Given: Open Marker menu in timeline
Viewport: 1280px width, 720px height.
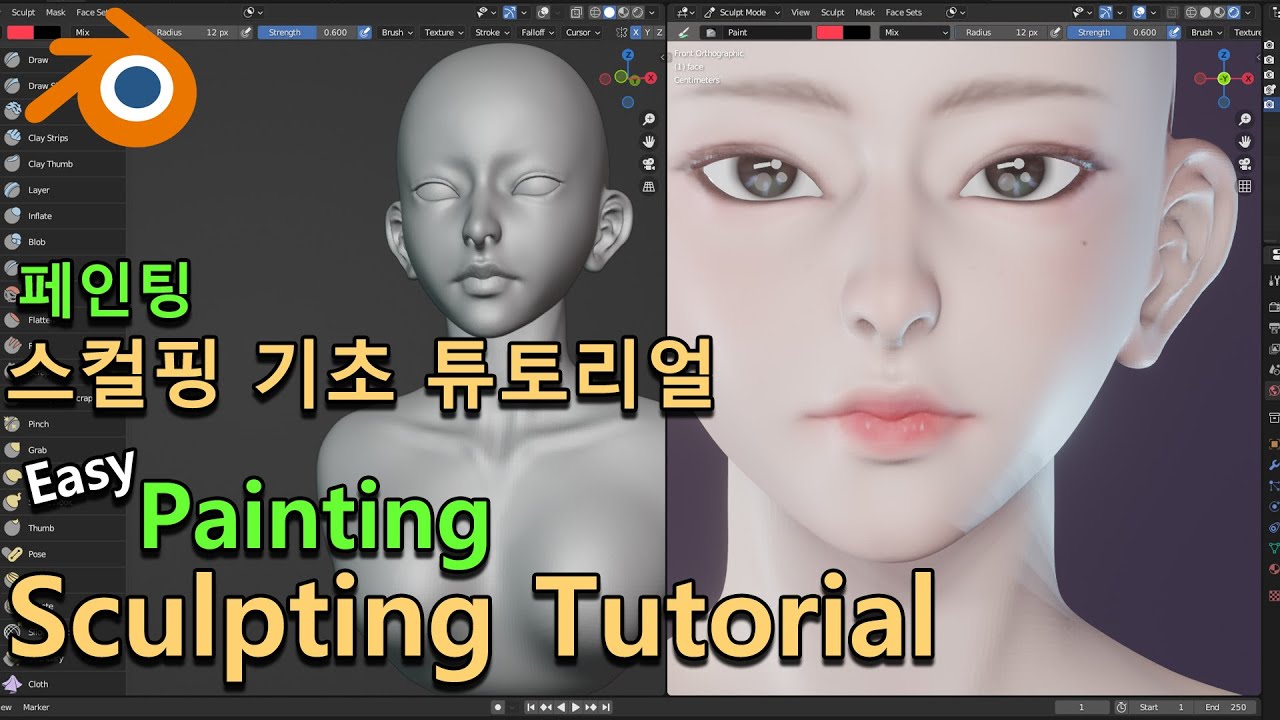Looking at the screenshot, I should coord(36,707).
